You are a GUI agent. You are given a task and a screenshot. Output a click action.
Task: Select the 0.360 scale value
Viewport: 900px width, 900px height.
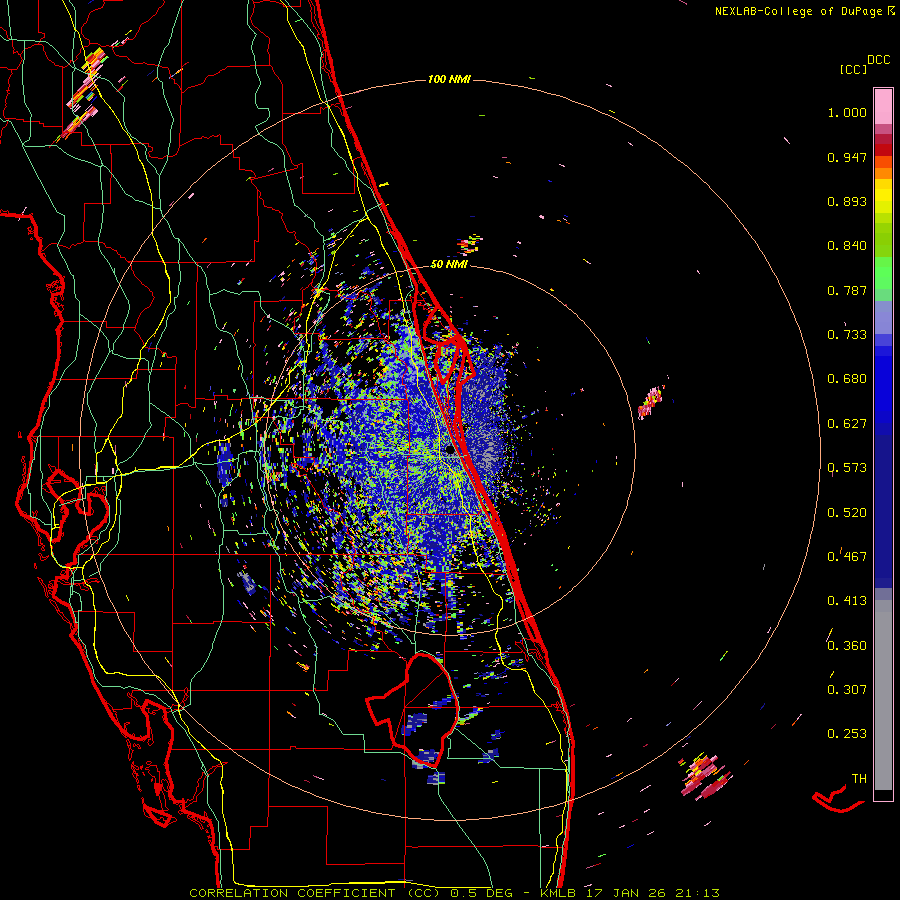pos(847,646)
